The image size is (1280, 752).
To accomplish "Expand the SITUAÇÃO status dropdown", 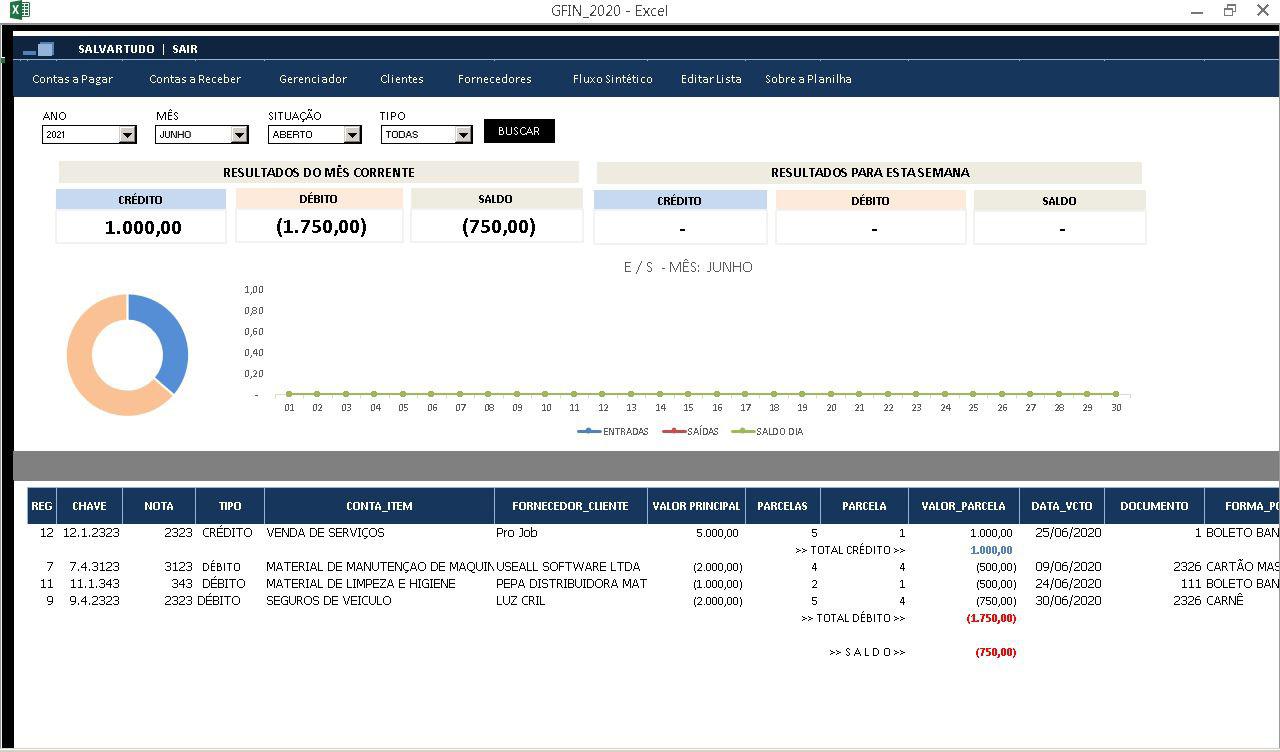I will point(352,135).
